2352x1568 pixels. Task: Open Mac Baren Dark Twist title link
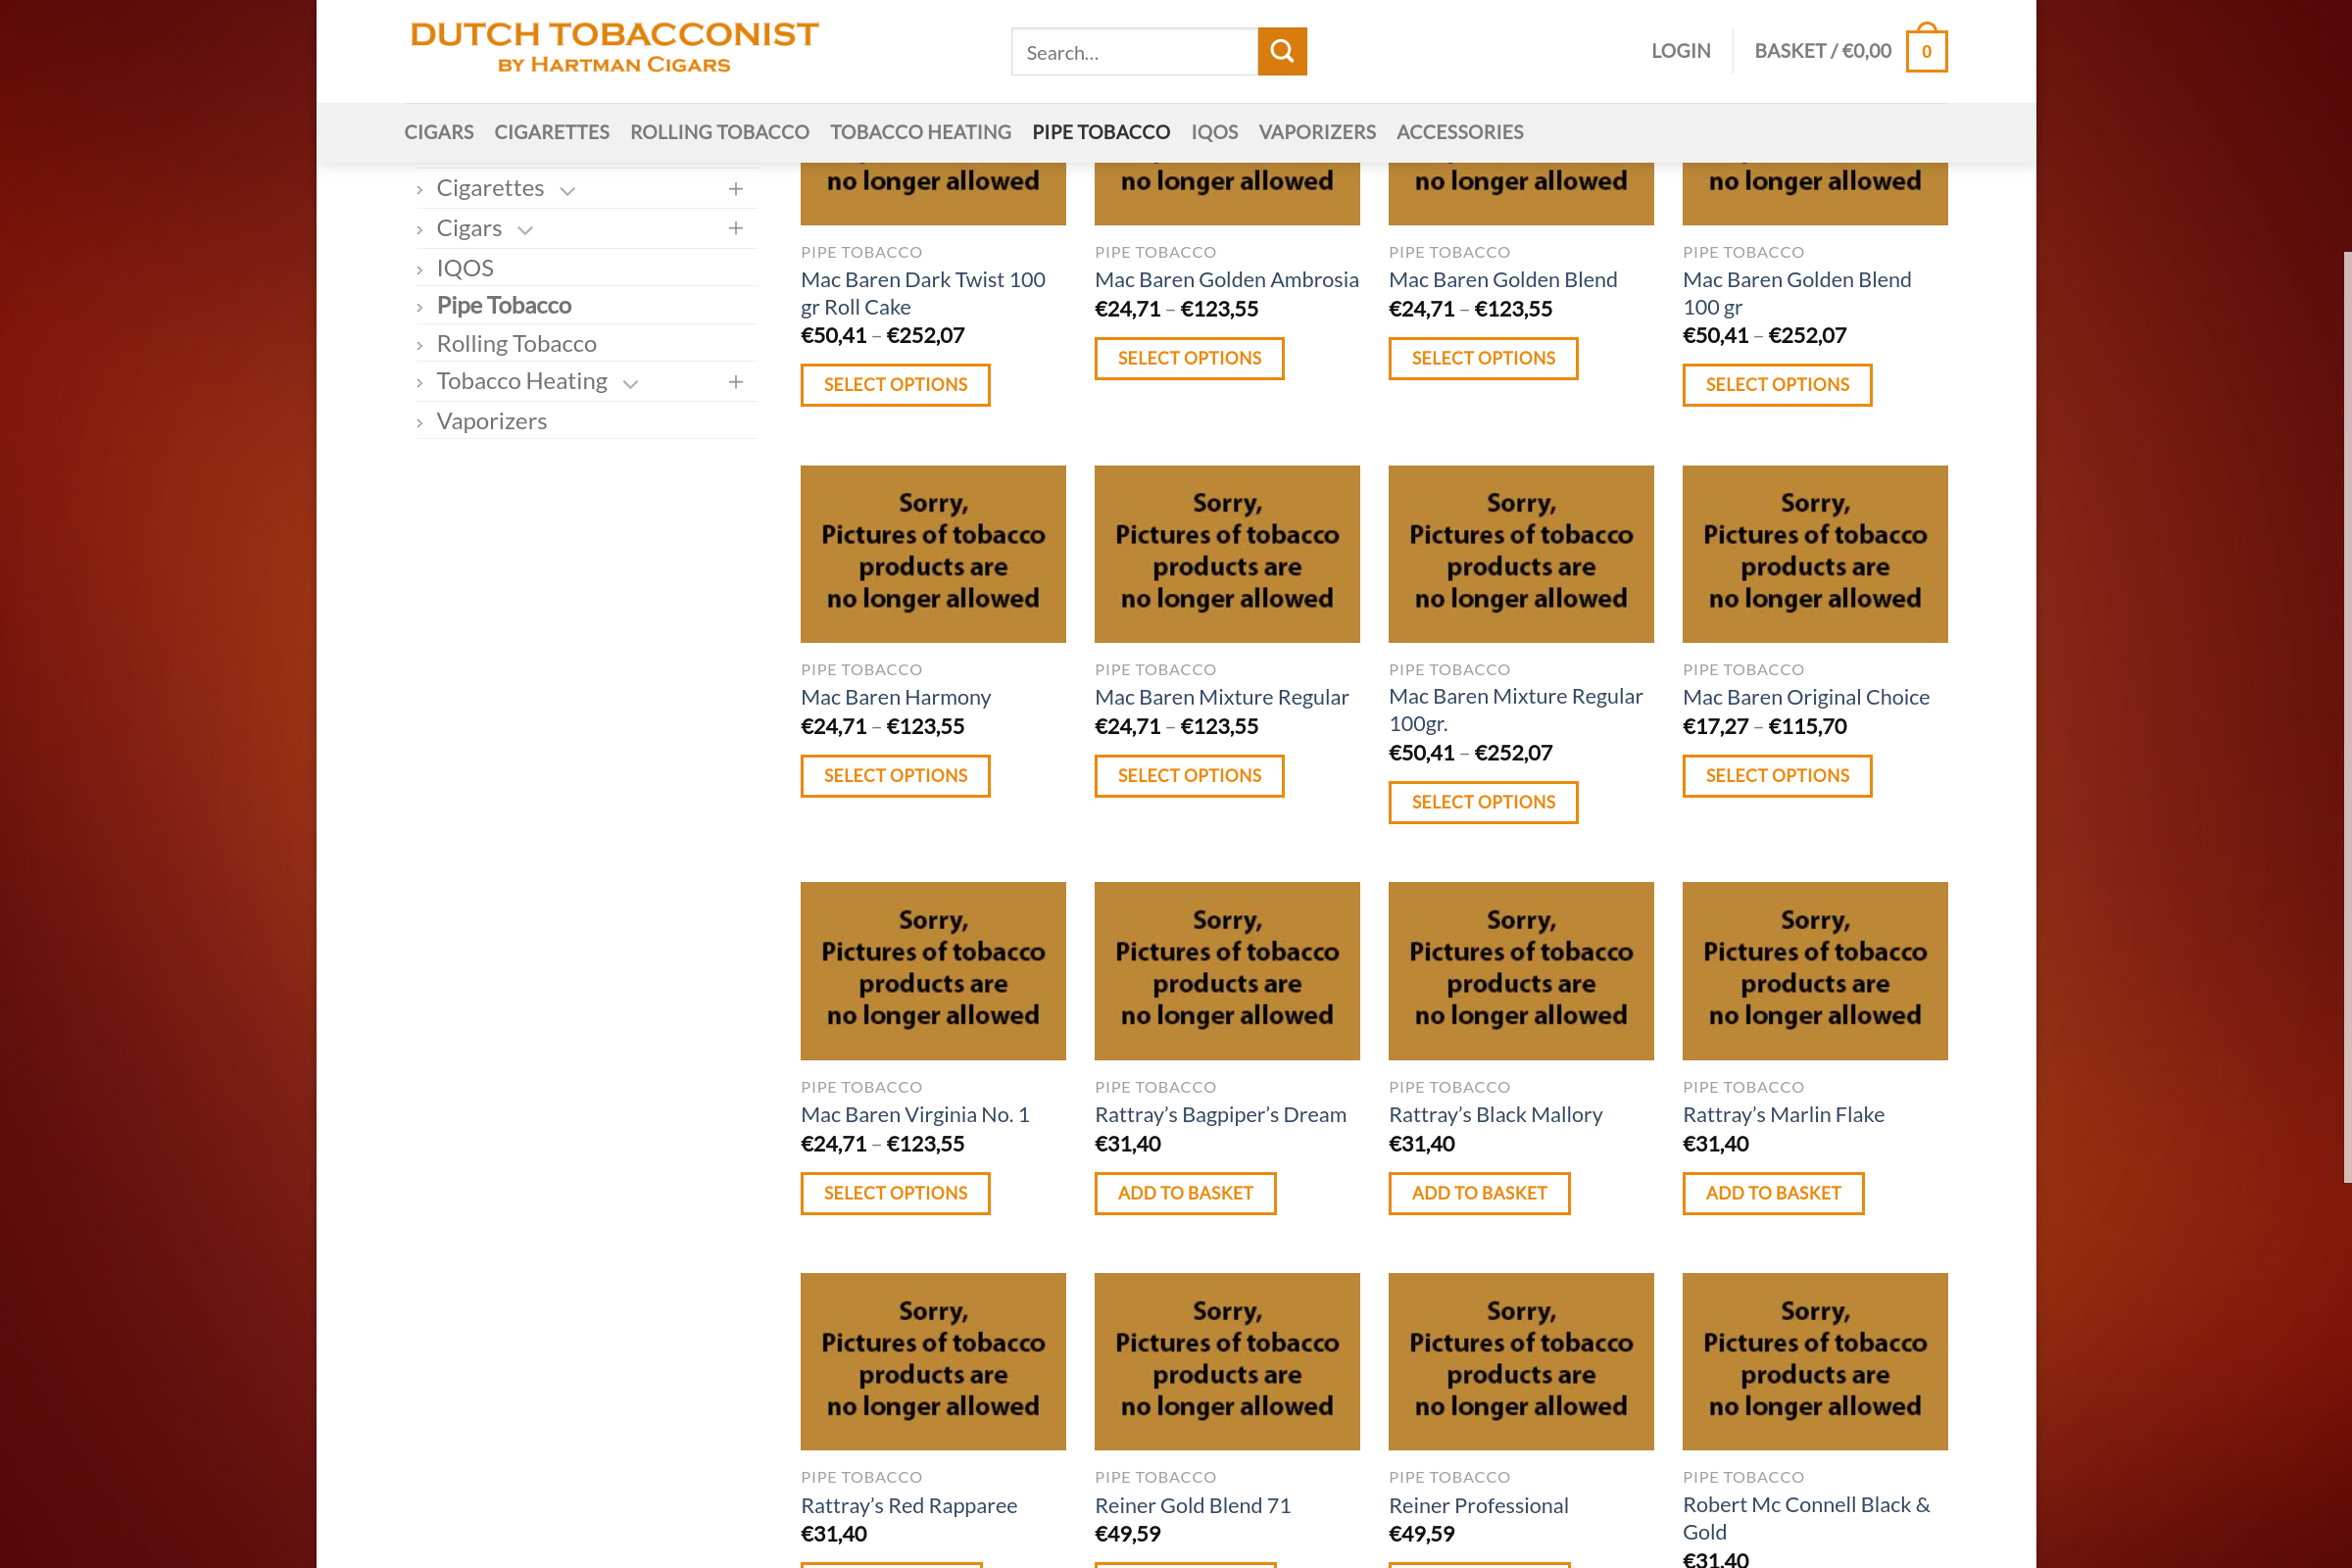click(922, 293)
